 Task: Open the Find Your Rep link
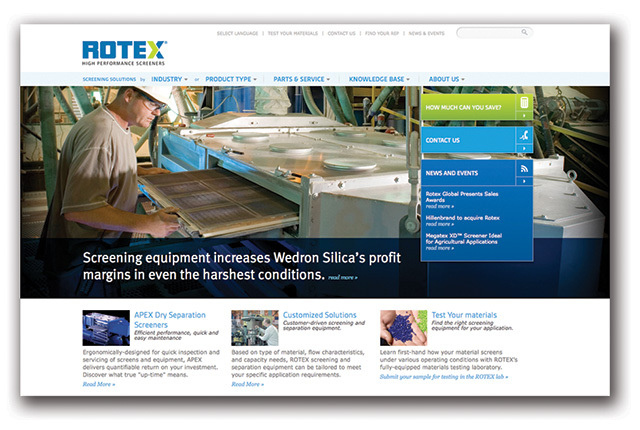click(382, 33)
